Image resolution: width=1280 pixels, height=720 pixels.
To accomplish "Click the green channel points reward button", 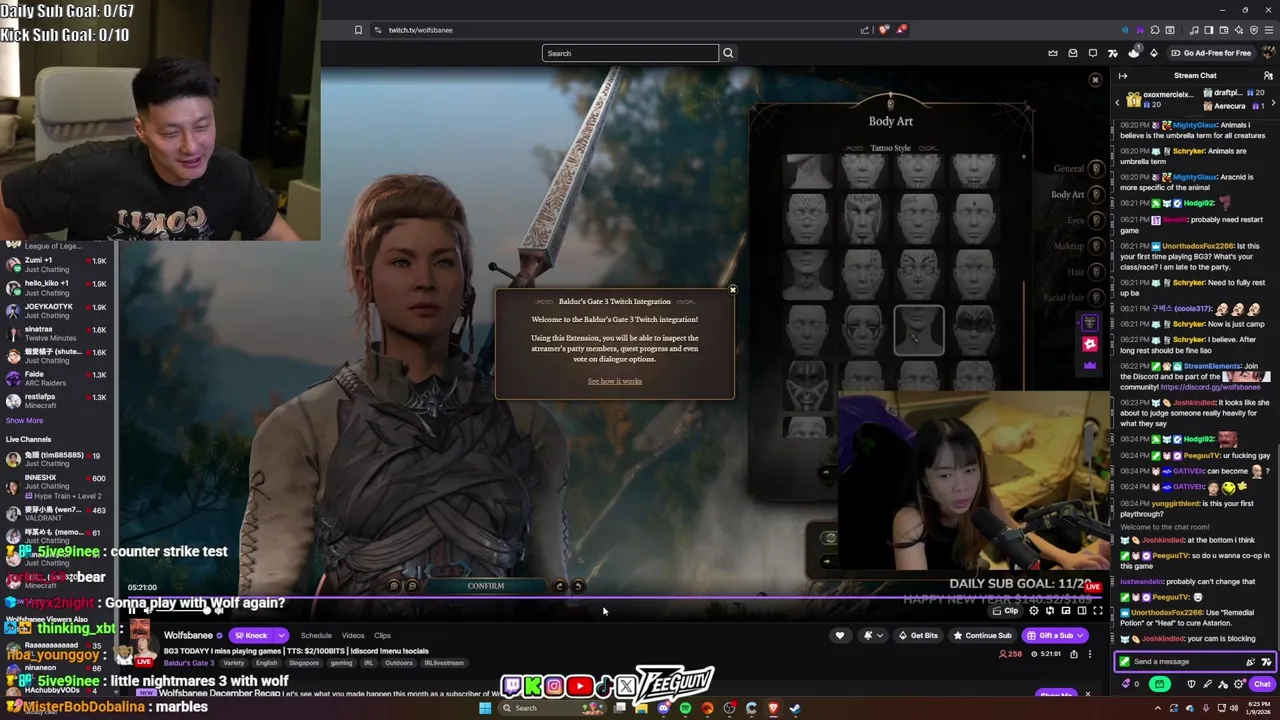I will coord(1159,684).
